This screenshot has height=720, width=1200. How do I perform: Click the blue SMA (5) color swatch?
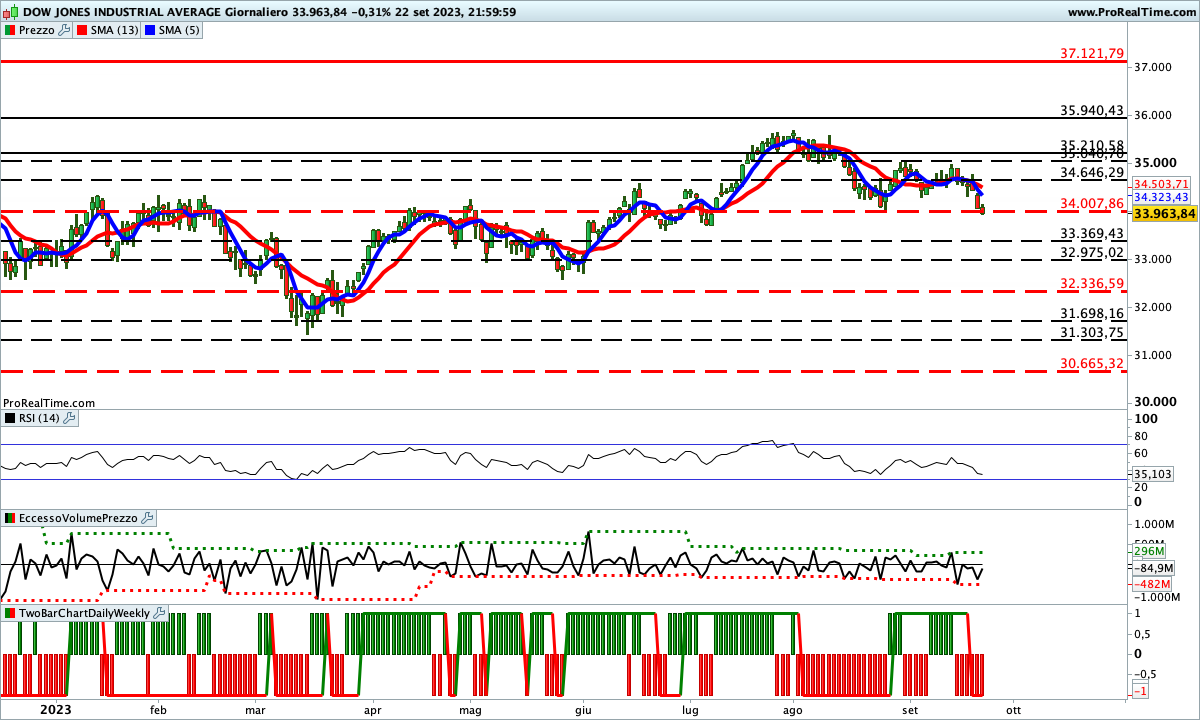150,31
